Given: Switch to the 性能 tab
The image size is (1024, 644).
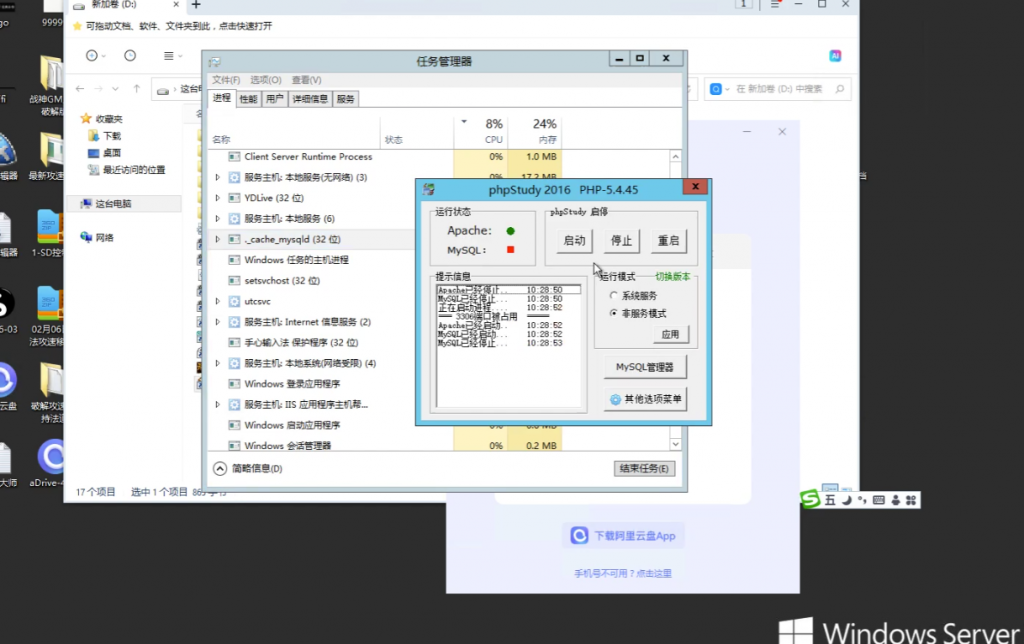Looking at the screenshot, I should pyautogui.click(x=248, y=99).
